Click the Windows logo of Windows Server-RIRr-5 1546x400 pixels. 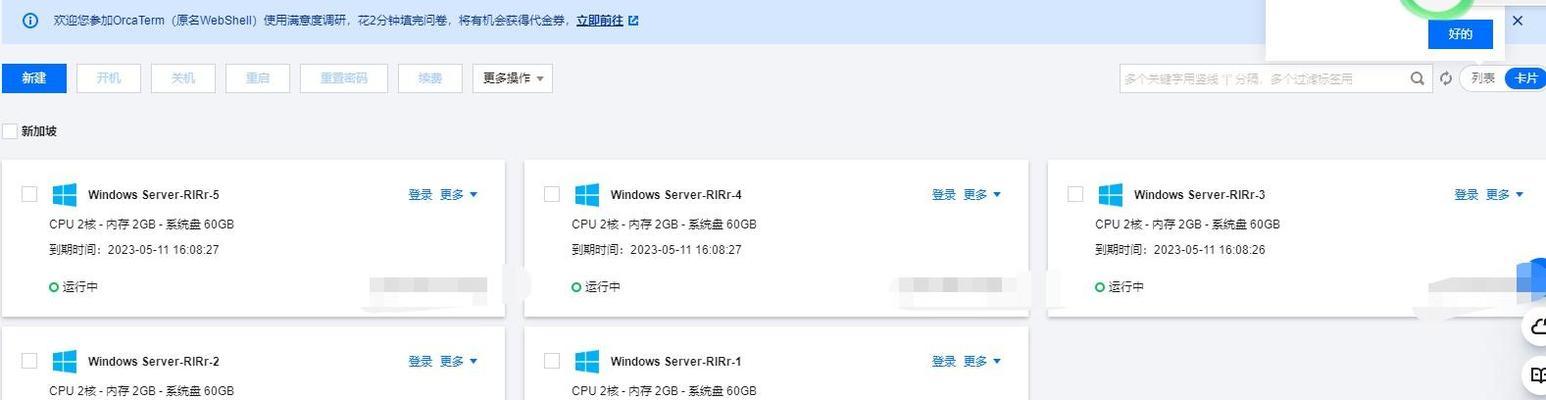click(x=65, y=194)
